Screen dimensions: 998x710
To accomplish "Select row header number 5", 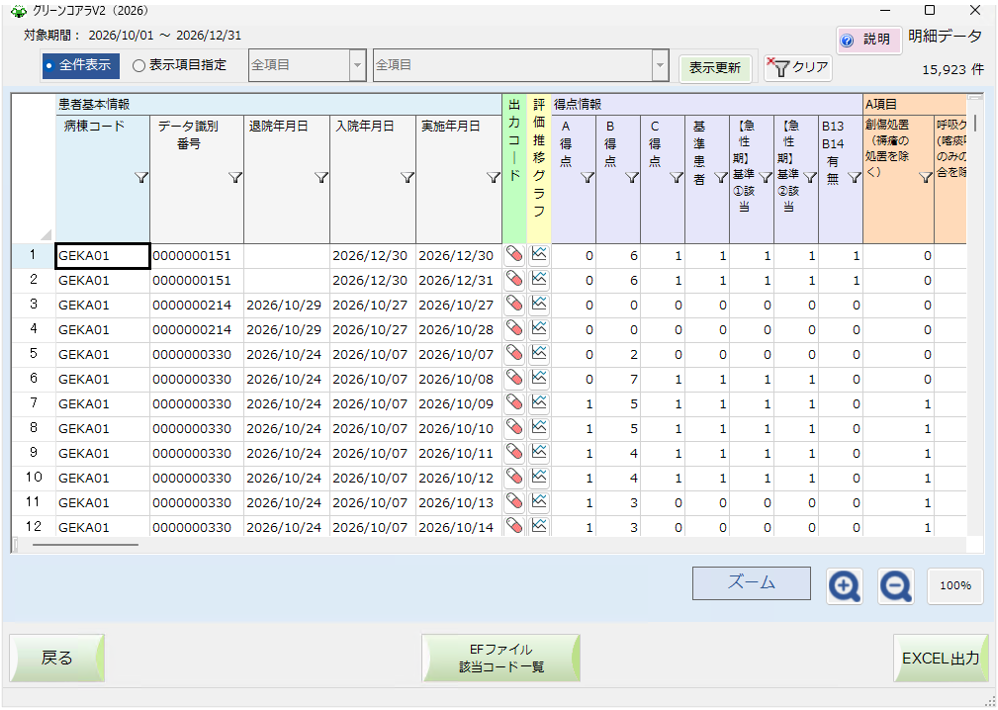I will 34,354.
